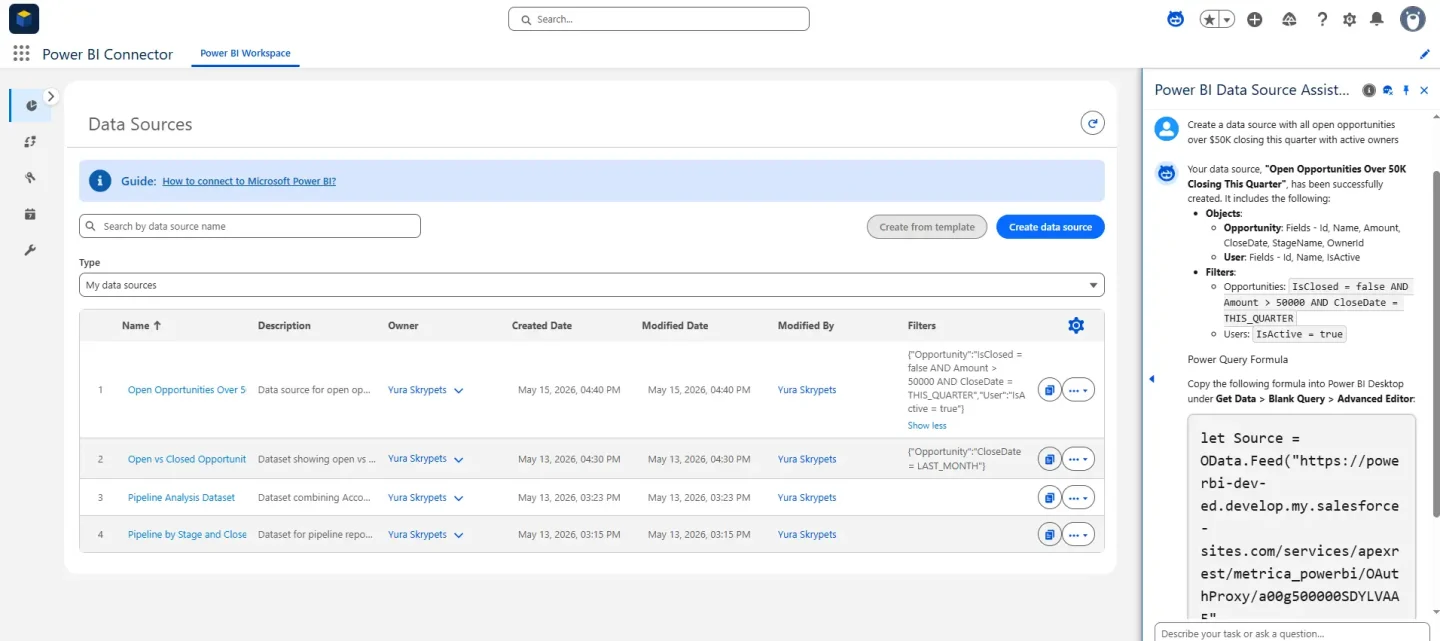Open the user profile avatar

click(x=1412, y=19)
